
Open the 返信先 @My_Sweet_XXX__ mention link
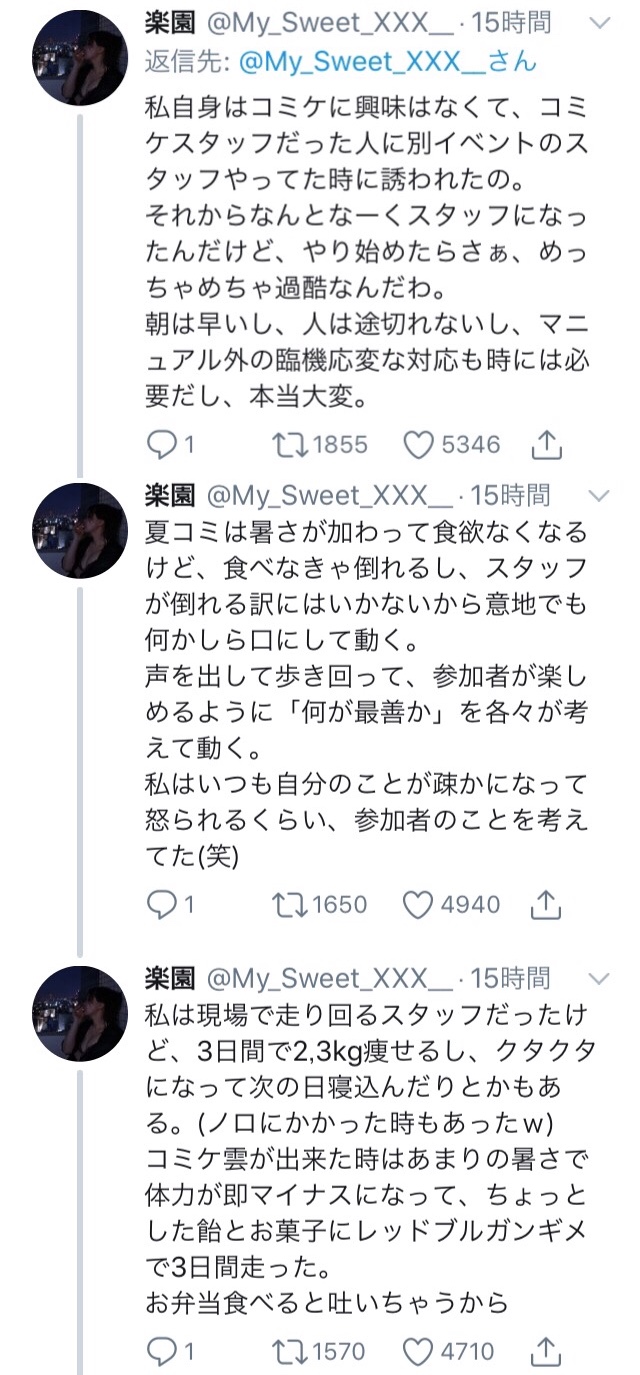[x=387, y=61]
